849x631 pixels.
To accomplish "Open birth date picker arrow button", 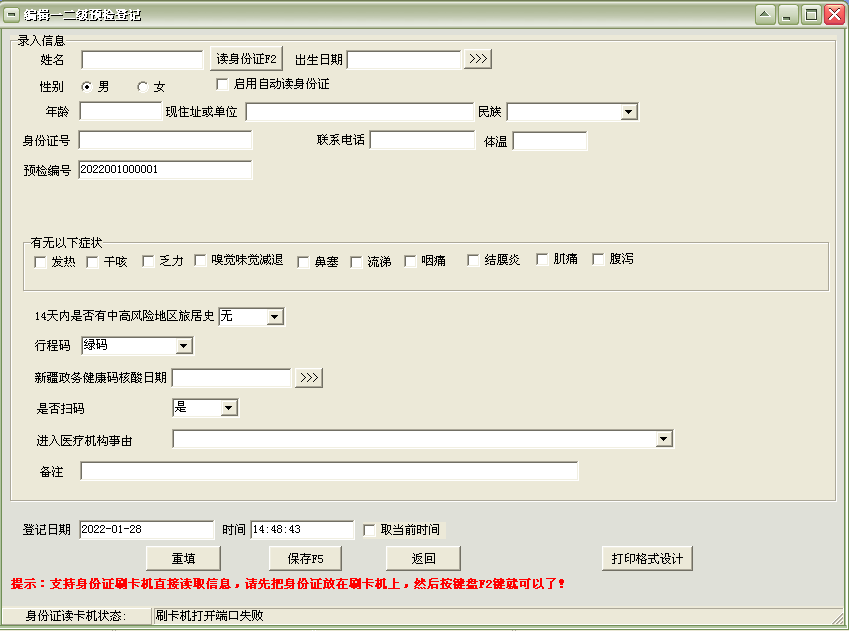I will pyautogui.click(x=478, y=59).
